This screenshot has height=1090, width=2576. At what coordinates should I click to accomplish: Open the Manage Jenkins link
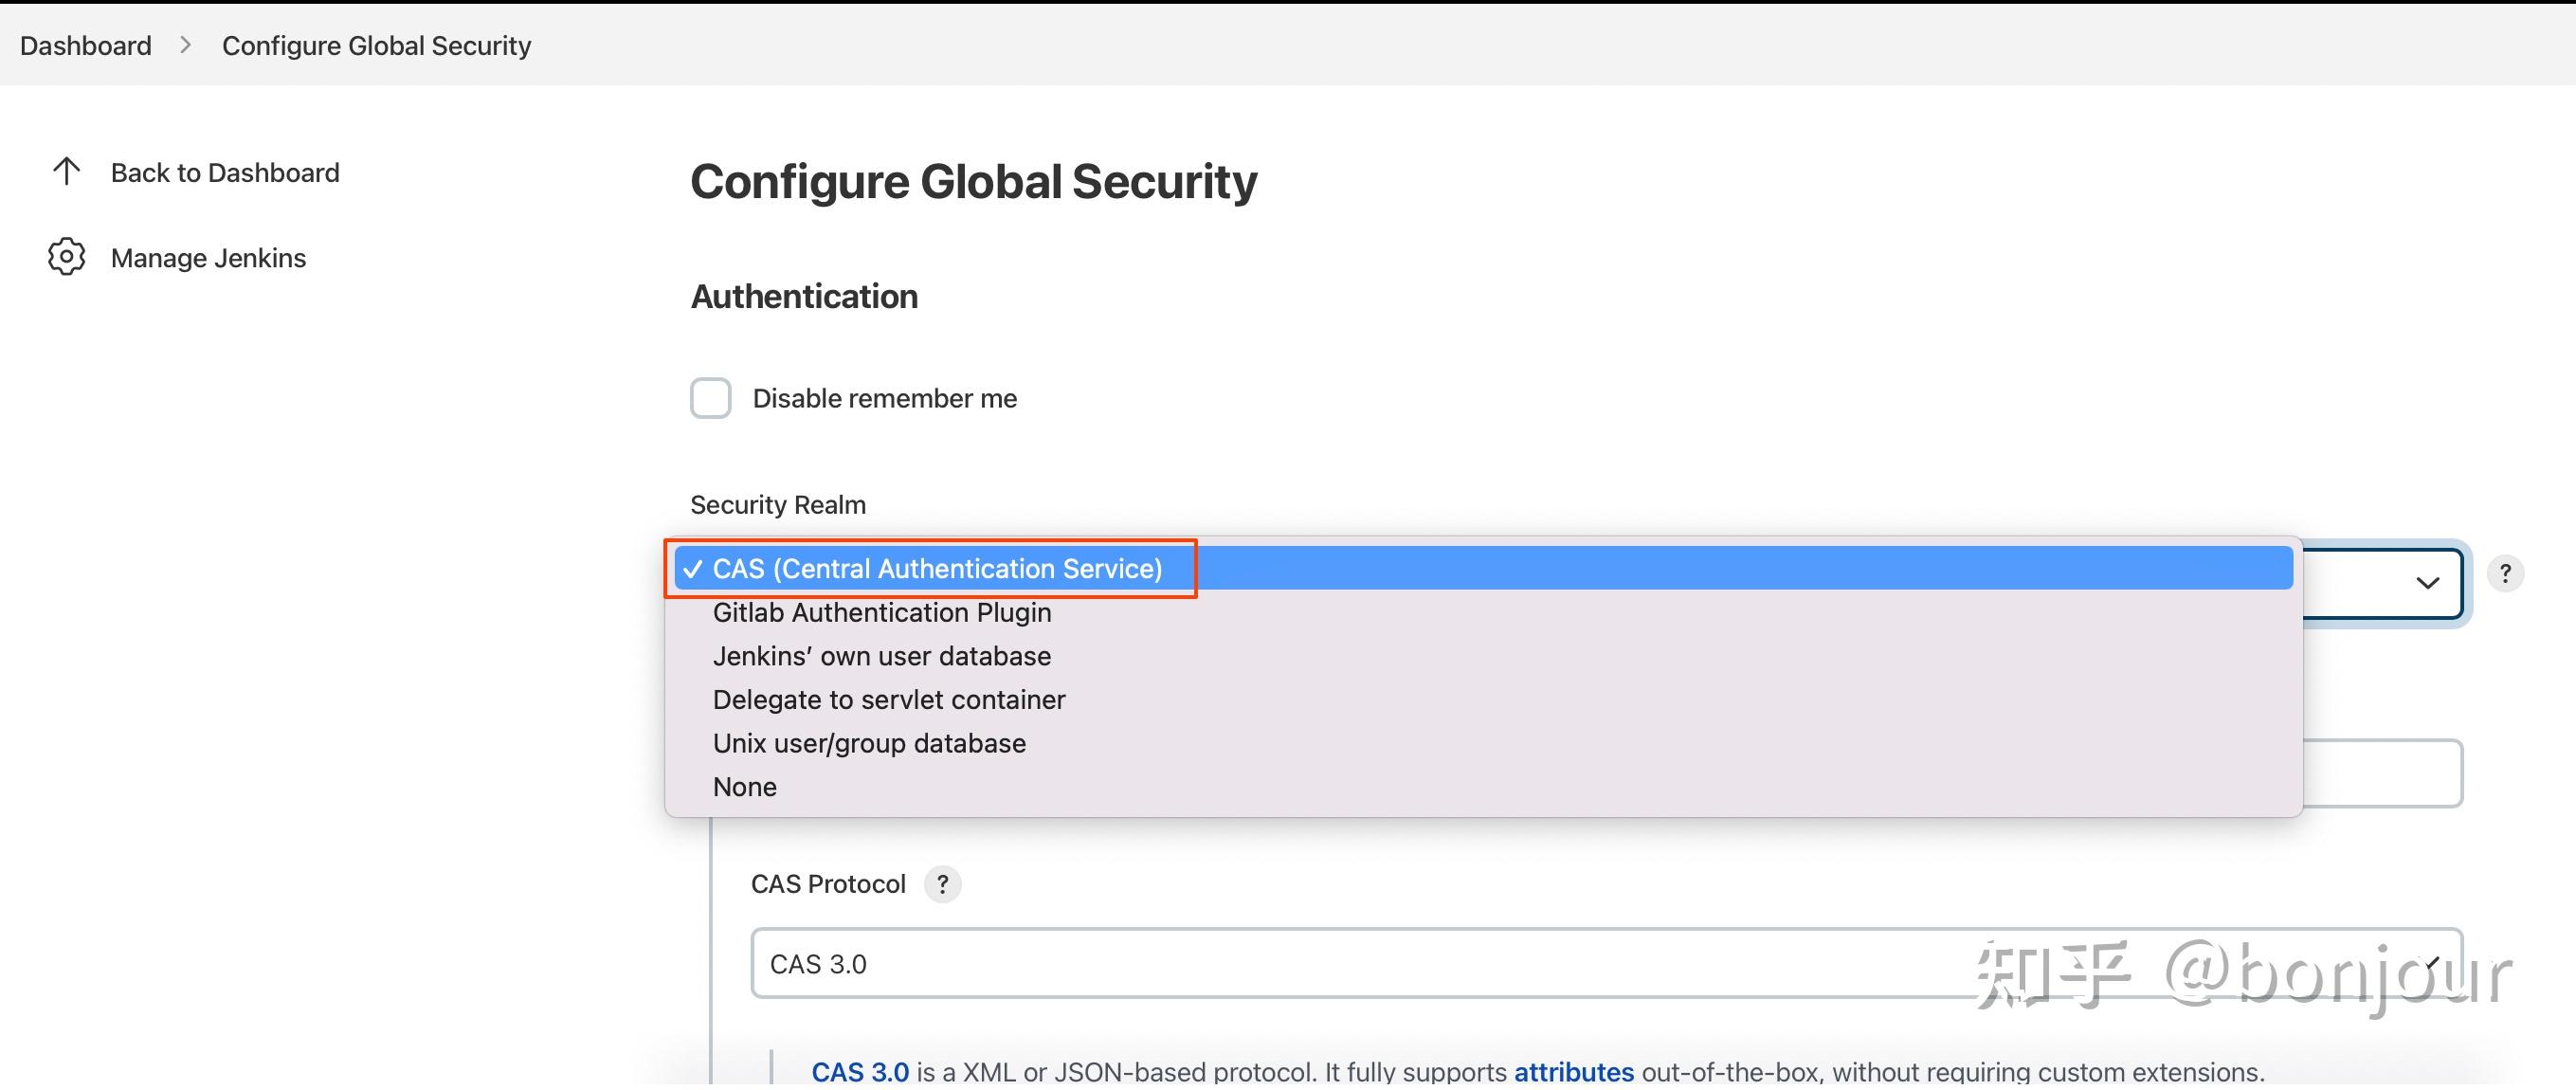208,258
